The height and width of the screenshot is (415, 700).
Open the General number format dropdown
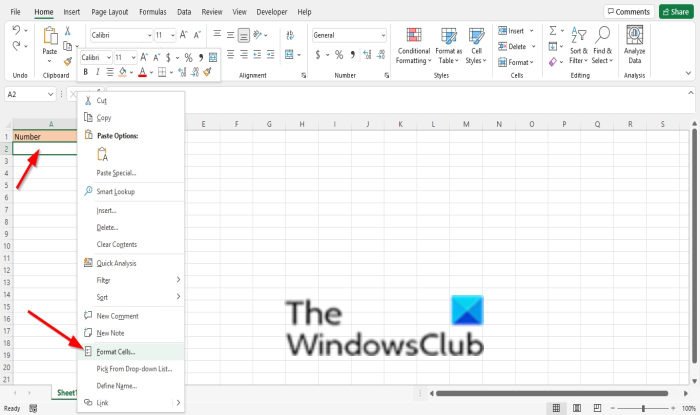tap(383, 35)
